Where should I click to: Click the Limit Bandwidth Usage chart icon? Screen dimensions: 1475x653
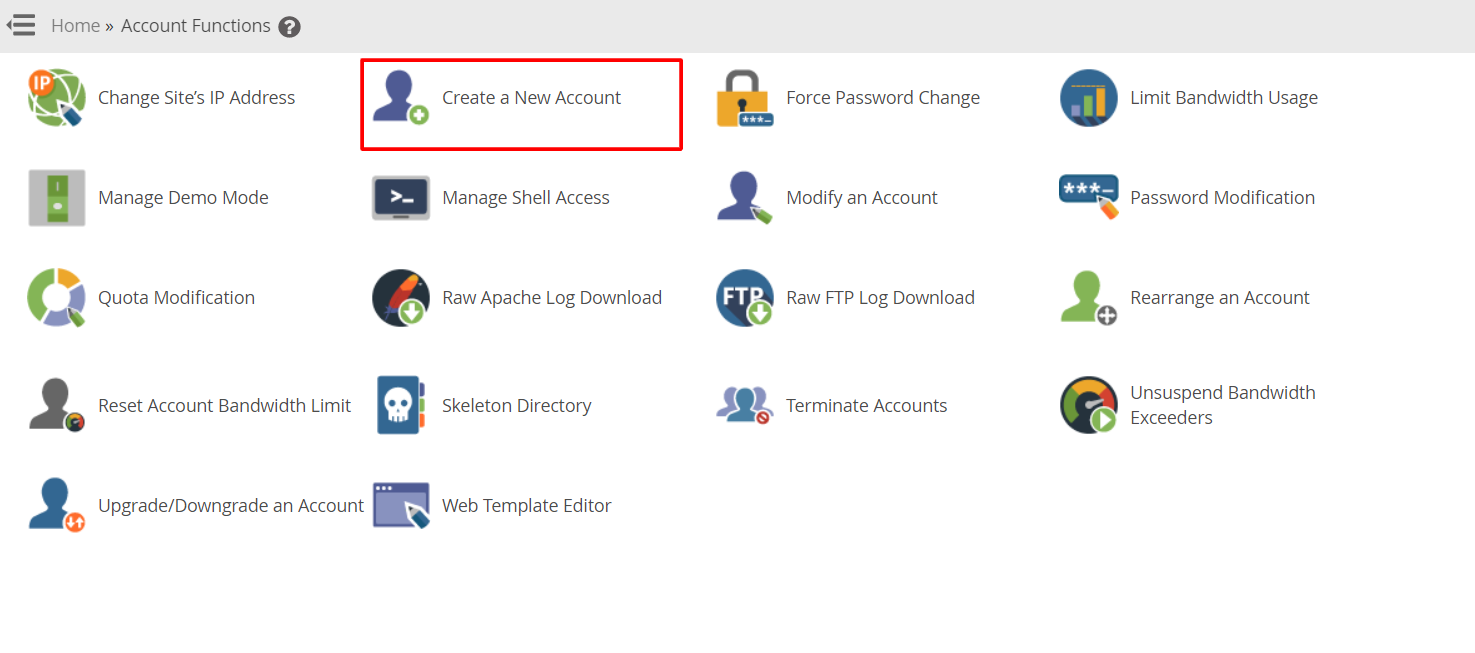point(1088,98)
